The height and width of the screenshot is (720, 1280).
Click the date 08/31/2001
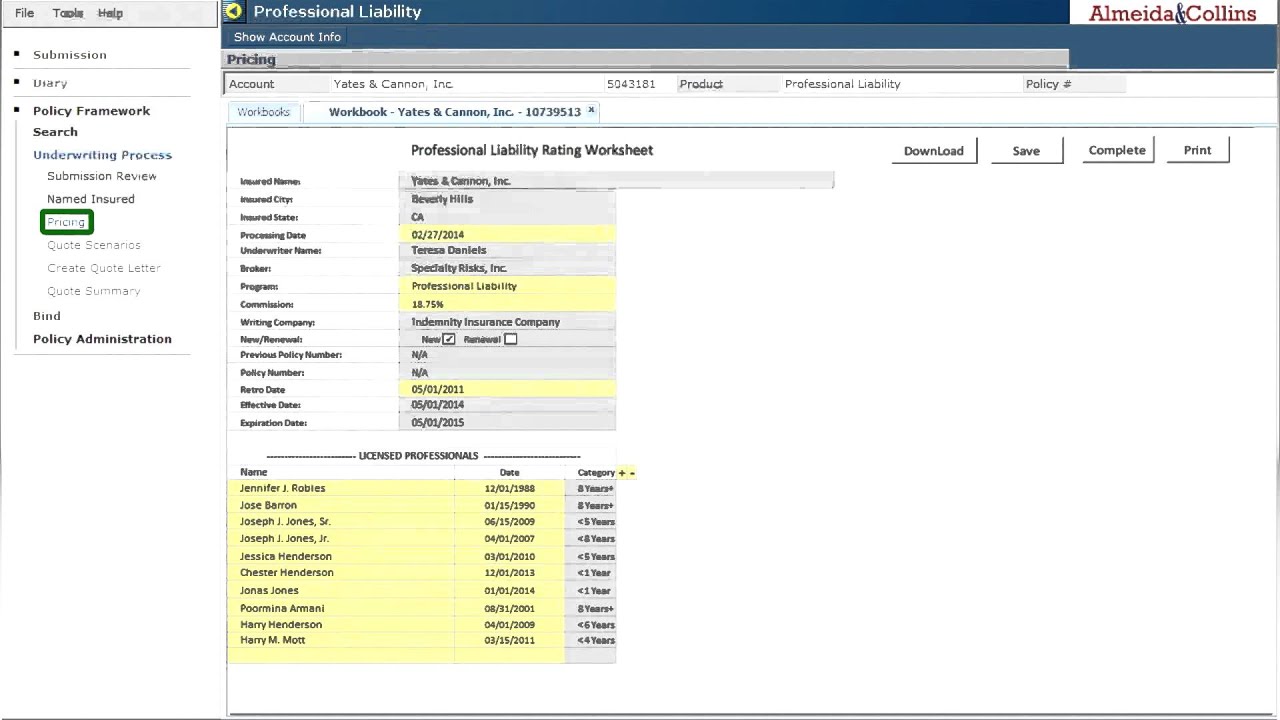510,608
